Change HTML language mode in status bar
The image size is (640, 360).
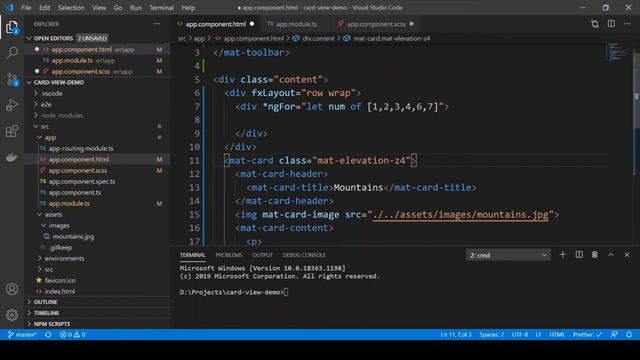557,335
